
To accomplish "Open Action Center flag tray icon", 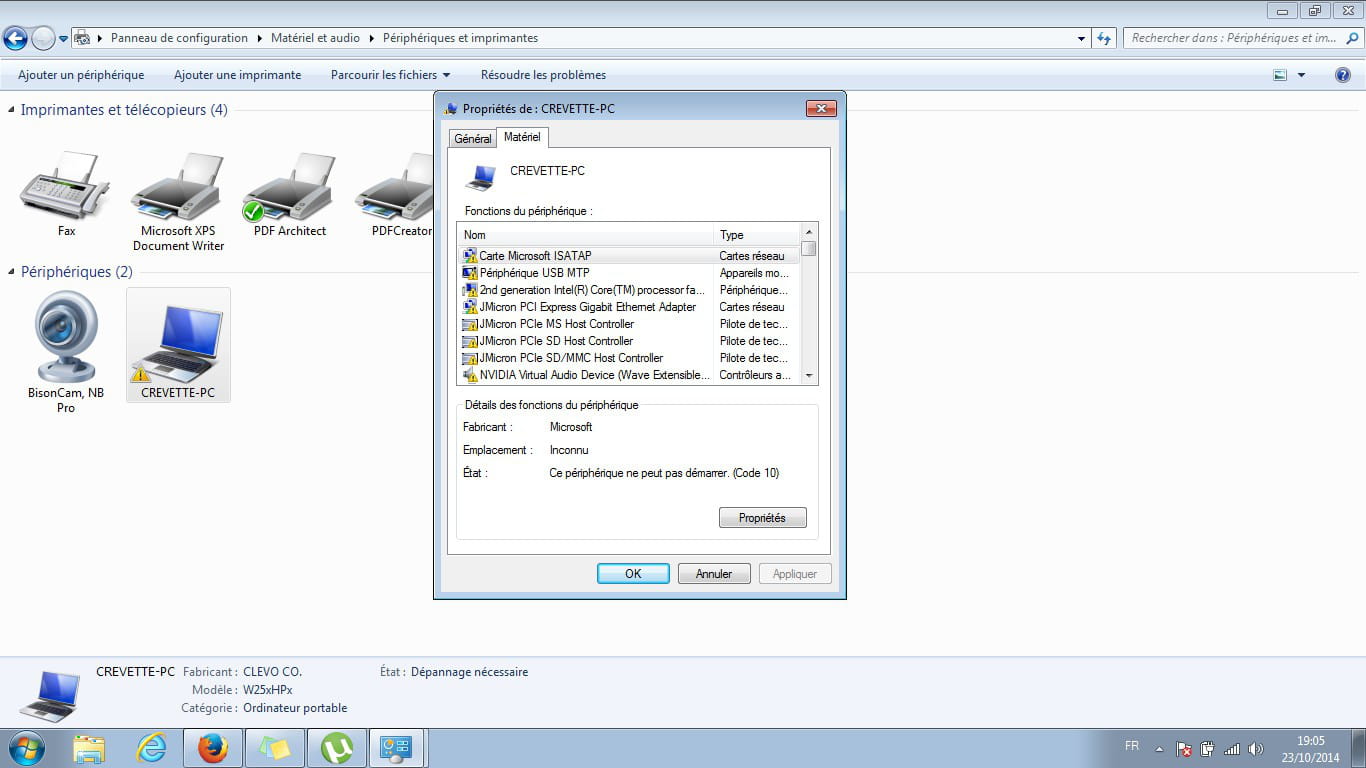I will 1183,748.
